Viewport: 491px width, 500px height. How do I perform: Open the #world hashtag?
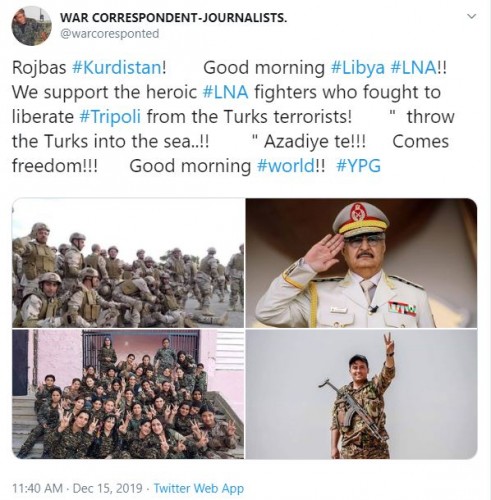[286, 166]
